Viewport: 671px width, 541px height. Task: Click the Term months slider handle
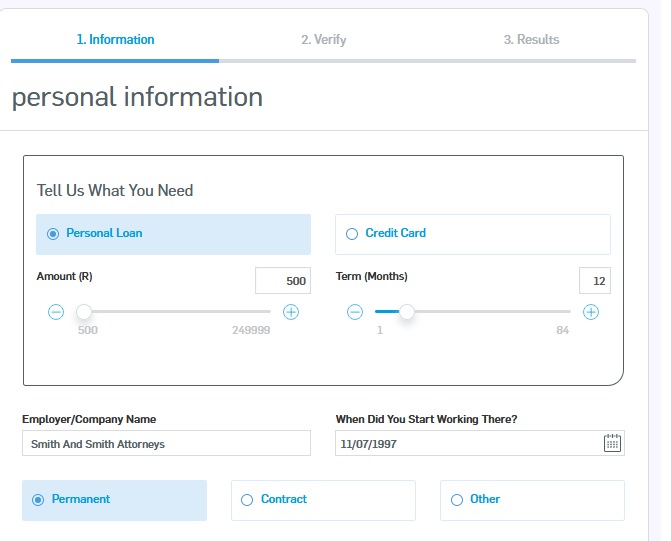[406, 312]
